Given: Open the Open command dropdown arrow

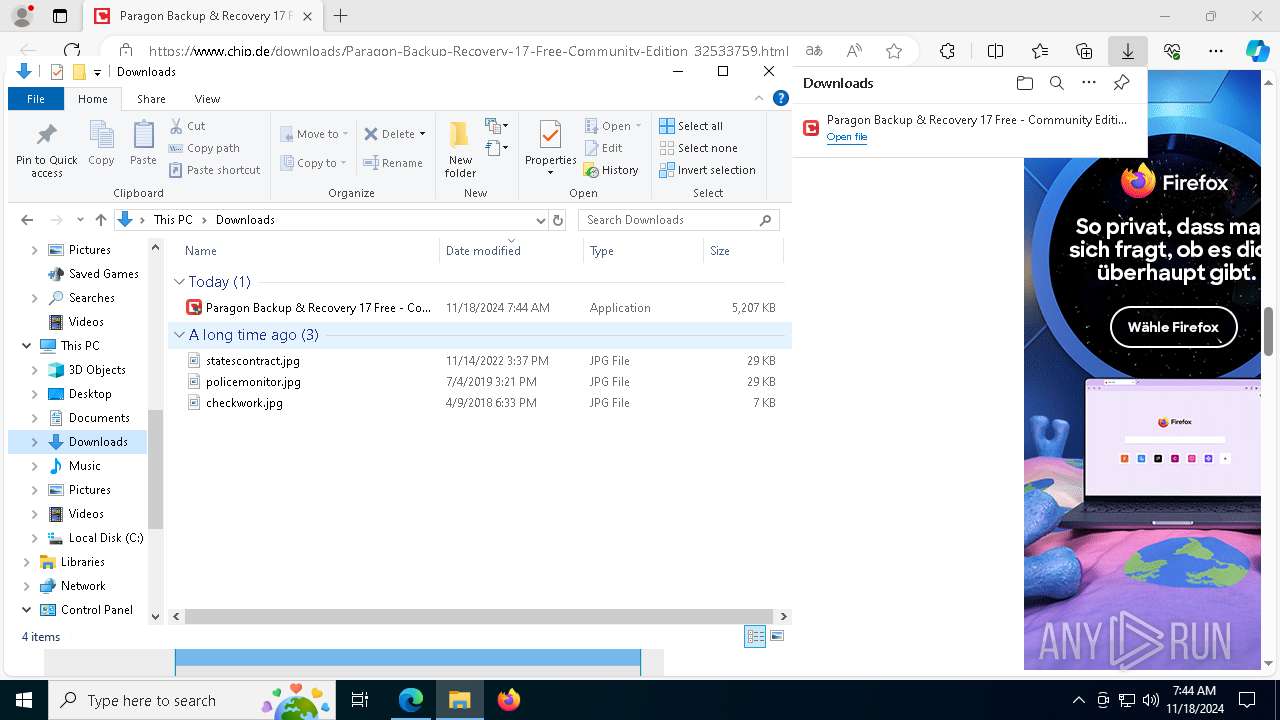Looking at the screenshot, I should pos(638,126).
